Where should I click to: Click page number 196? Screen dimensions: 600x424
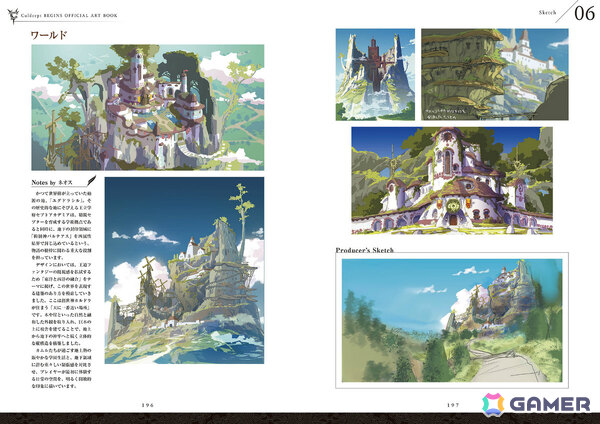pyautogui.click(x=147, y=405)
